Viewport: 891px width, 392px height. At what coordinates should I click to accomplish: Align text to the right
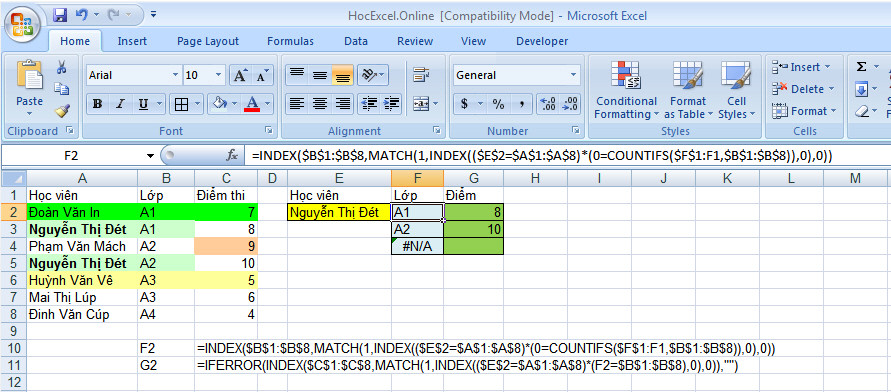pos(343,104)
